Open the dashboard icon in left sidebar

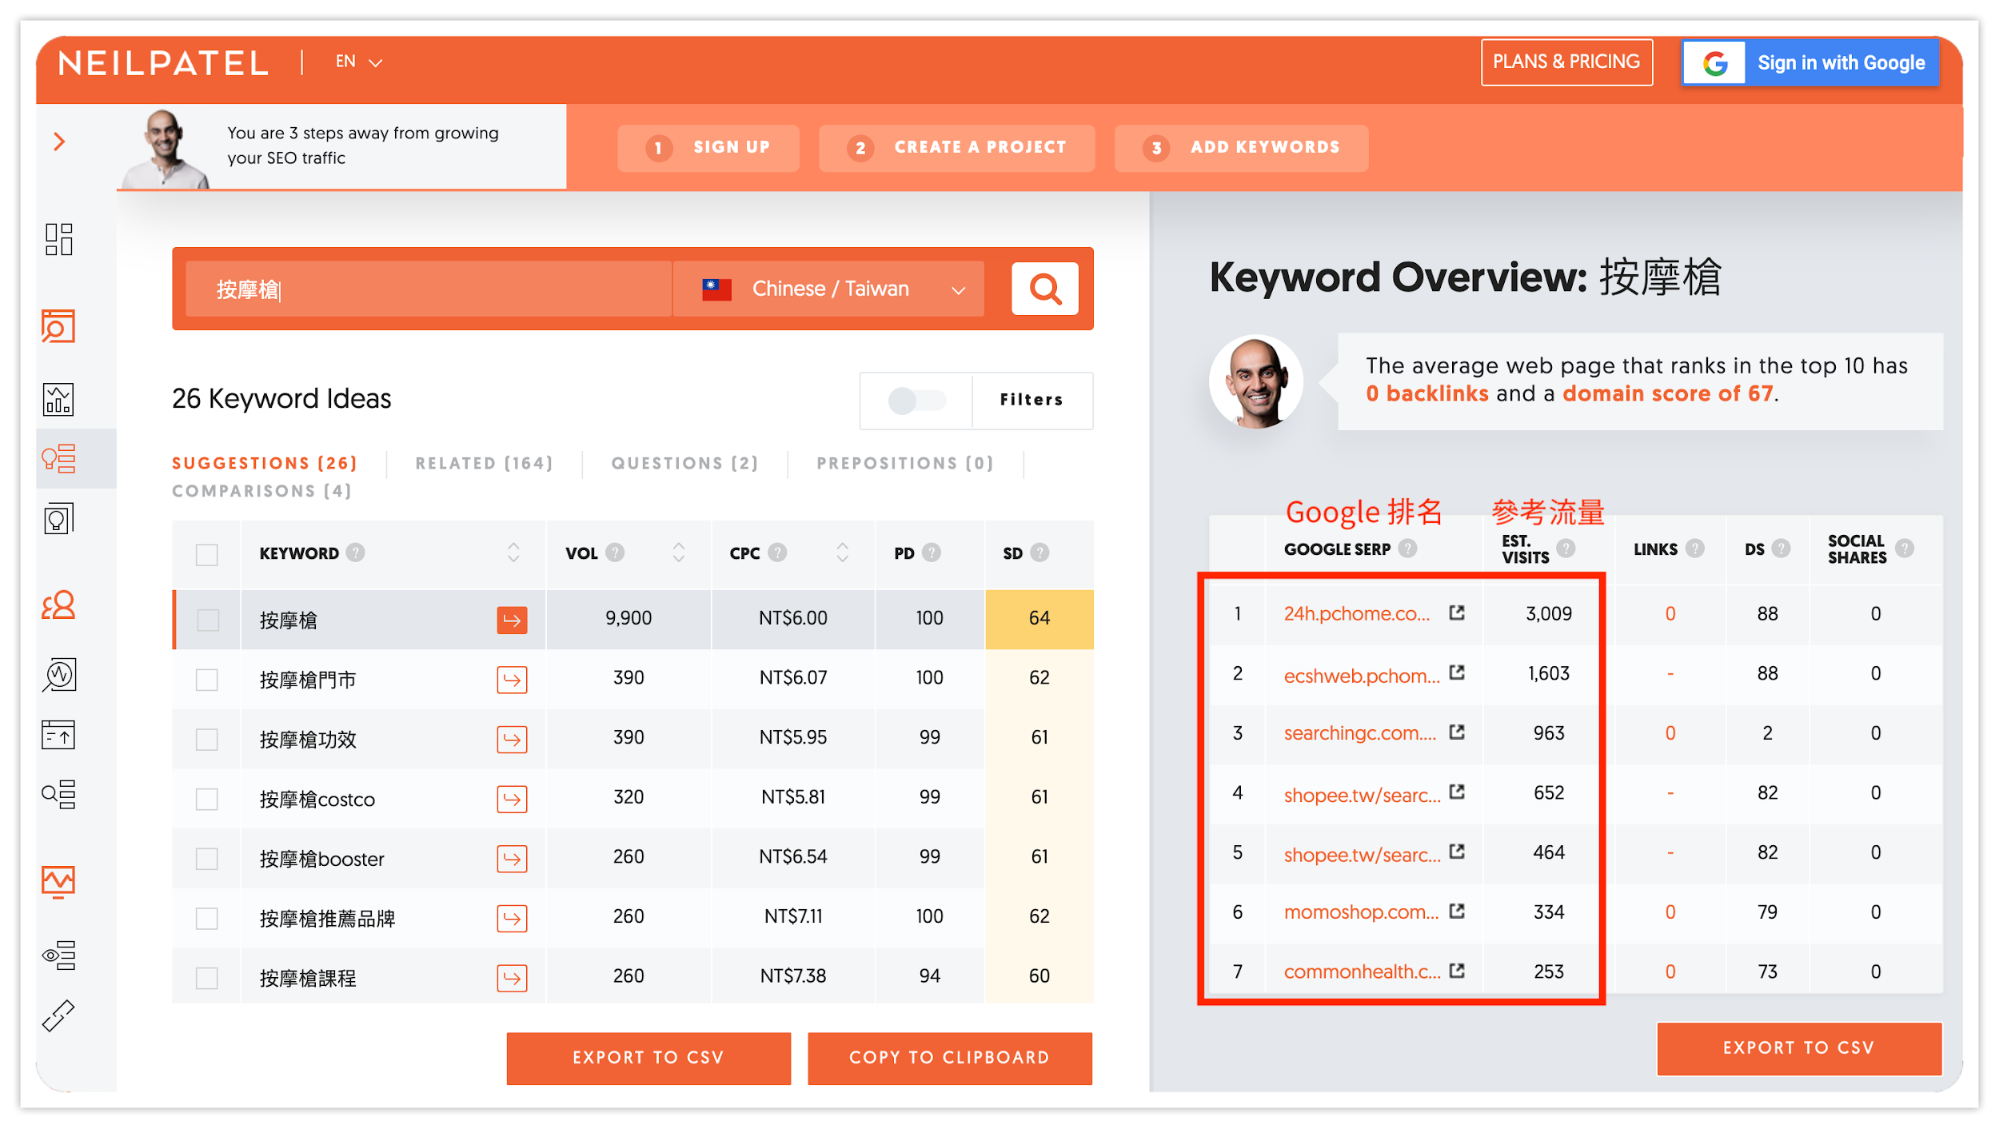(x=59, y=239)
